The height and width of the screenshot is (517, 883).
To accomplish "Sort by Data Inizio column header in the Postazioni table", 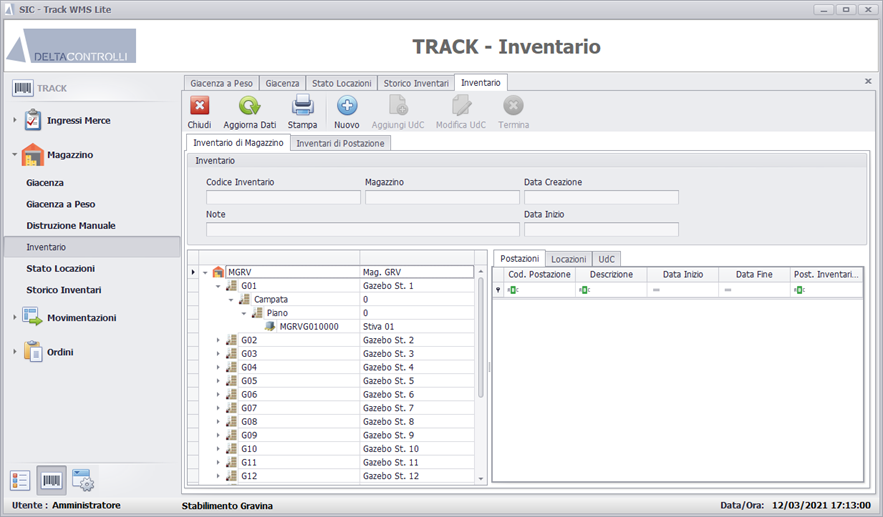I will tap(683, 274).
